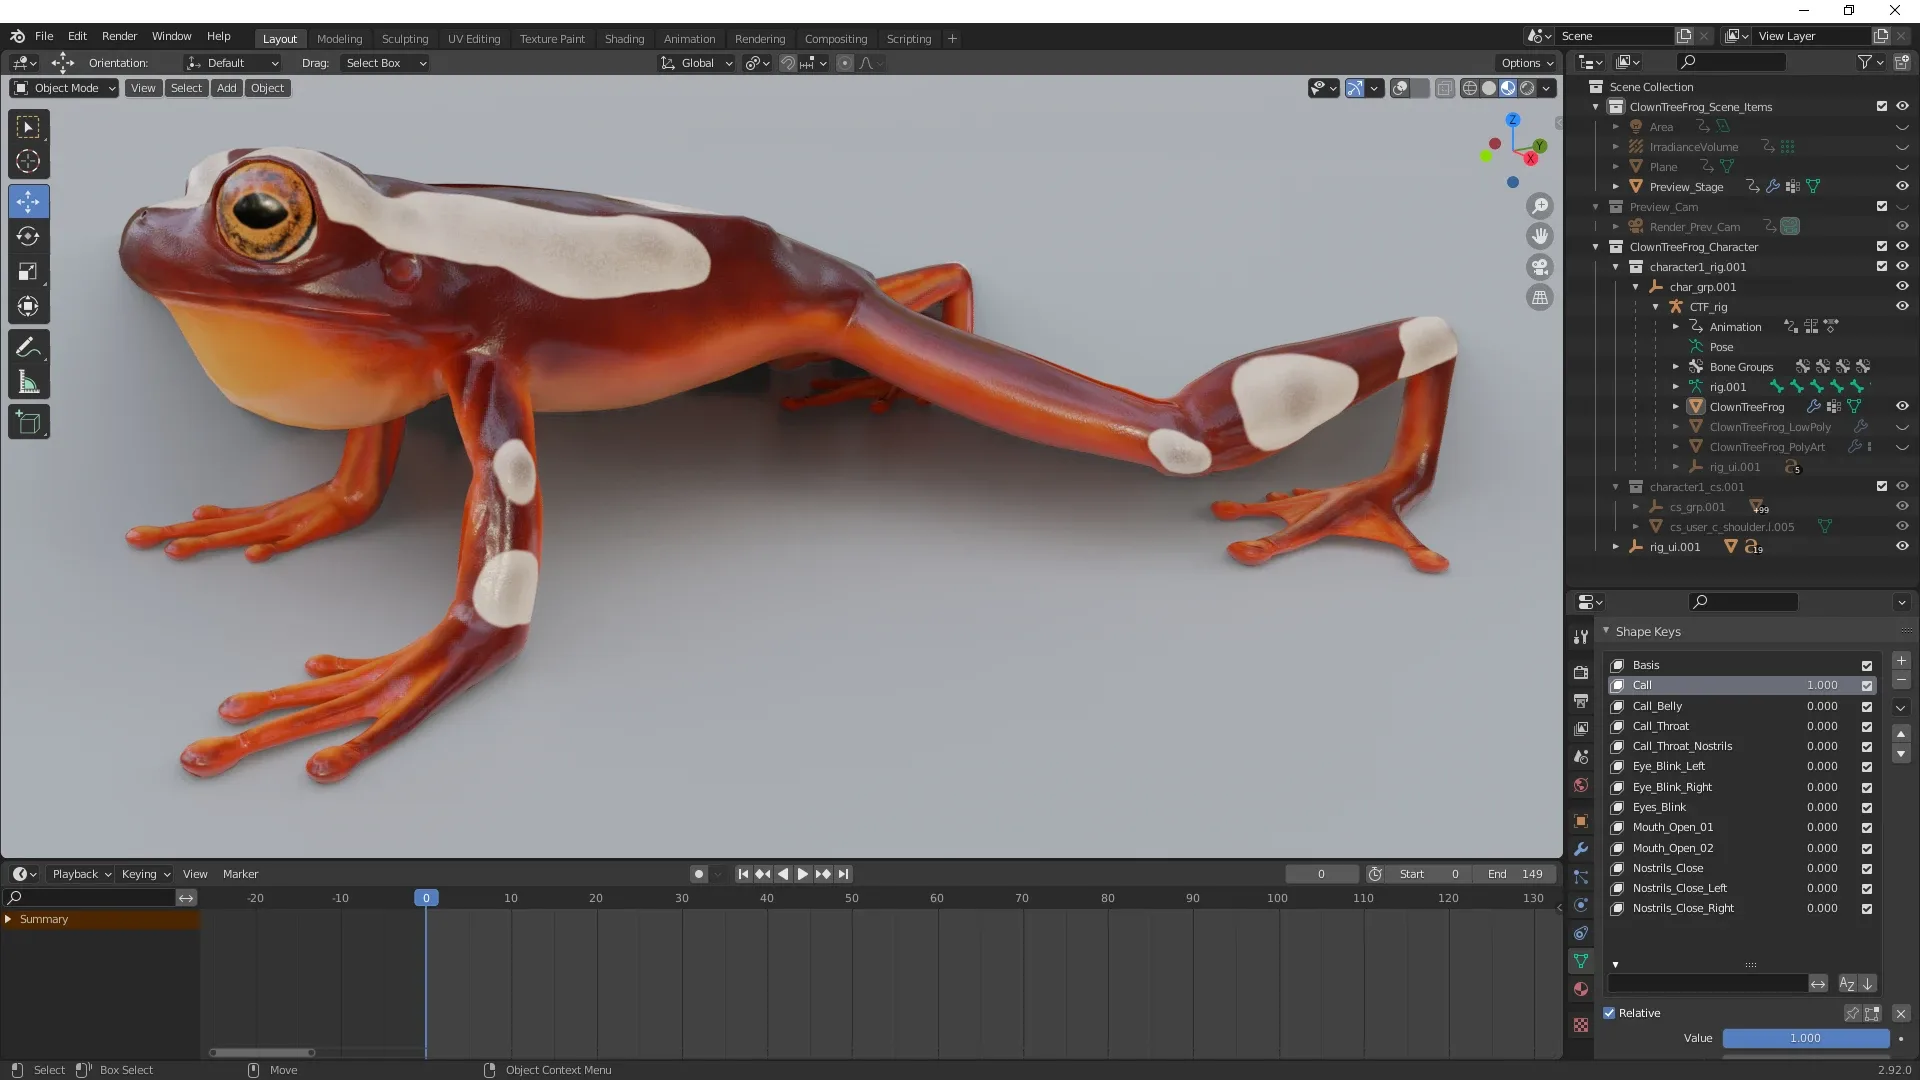Click the Blender logo menu icon
The height and width of the screenshot is (1080, 1920).
pyautogui.click(x=17, y=36)
